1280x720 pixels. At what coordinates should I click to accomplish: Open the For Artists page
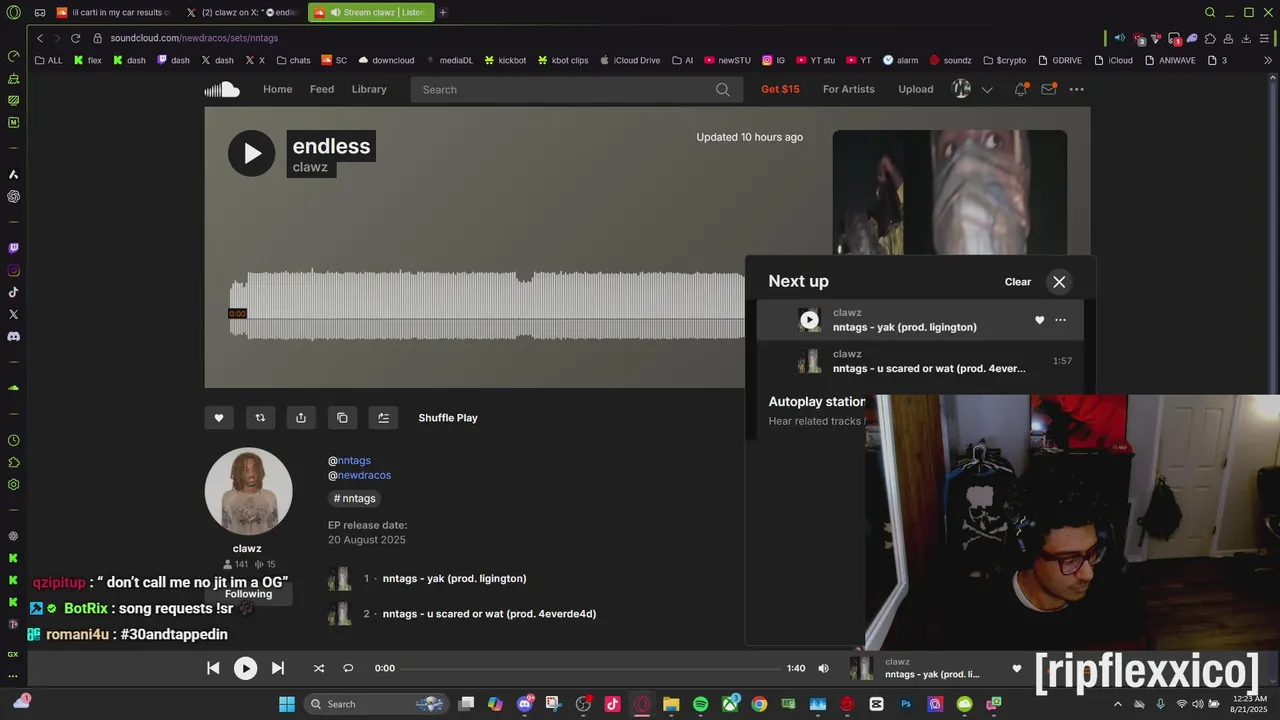[x=849, y=89]
